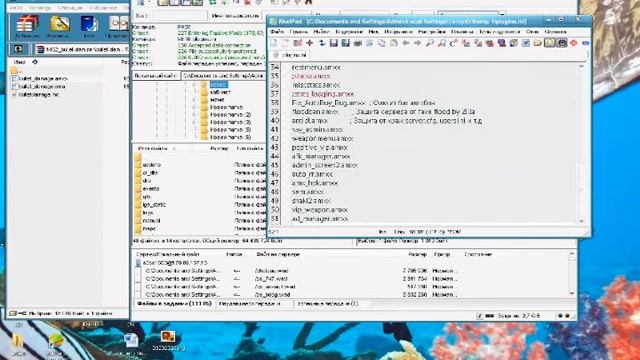The image size is (640, 360).
Task: Open the parent '..' folder in WinRAR
Action: [x=16, y=71]
